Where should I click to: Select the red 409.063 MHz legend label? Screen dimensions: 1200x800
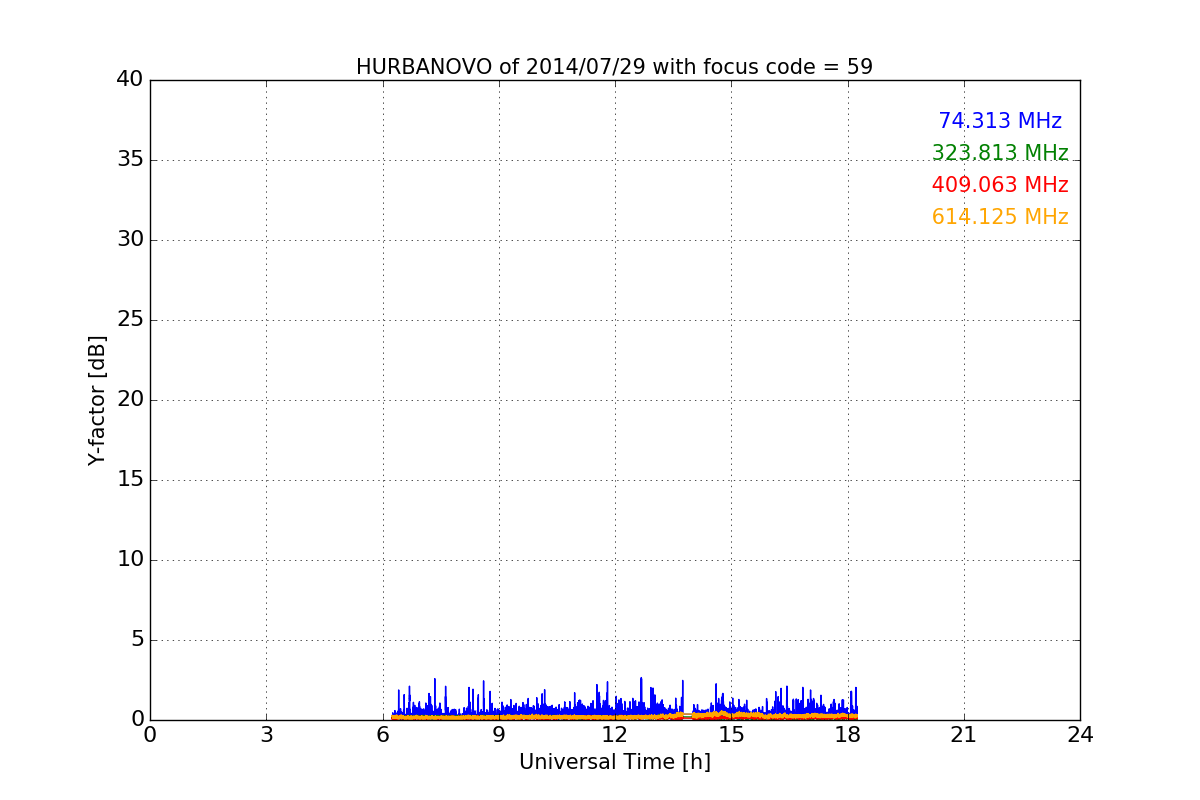point(1000,185)
